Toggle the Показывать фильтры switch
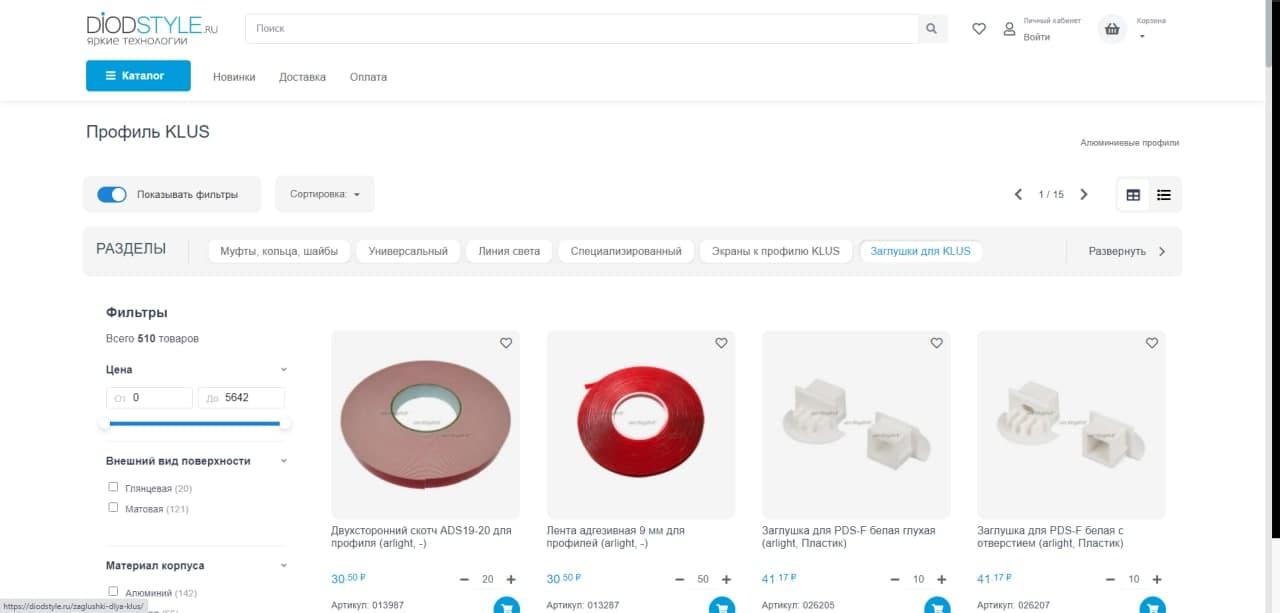This screenshot has height=613, width=1280. point(112,195)
